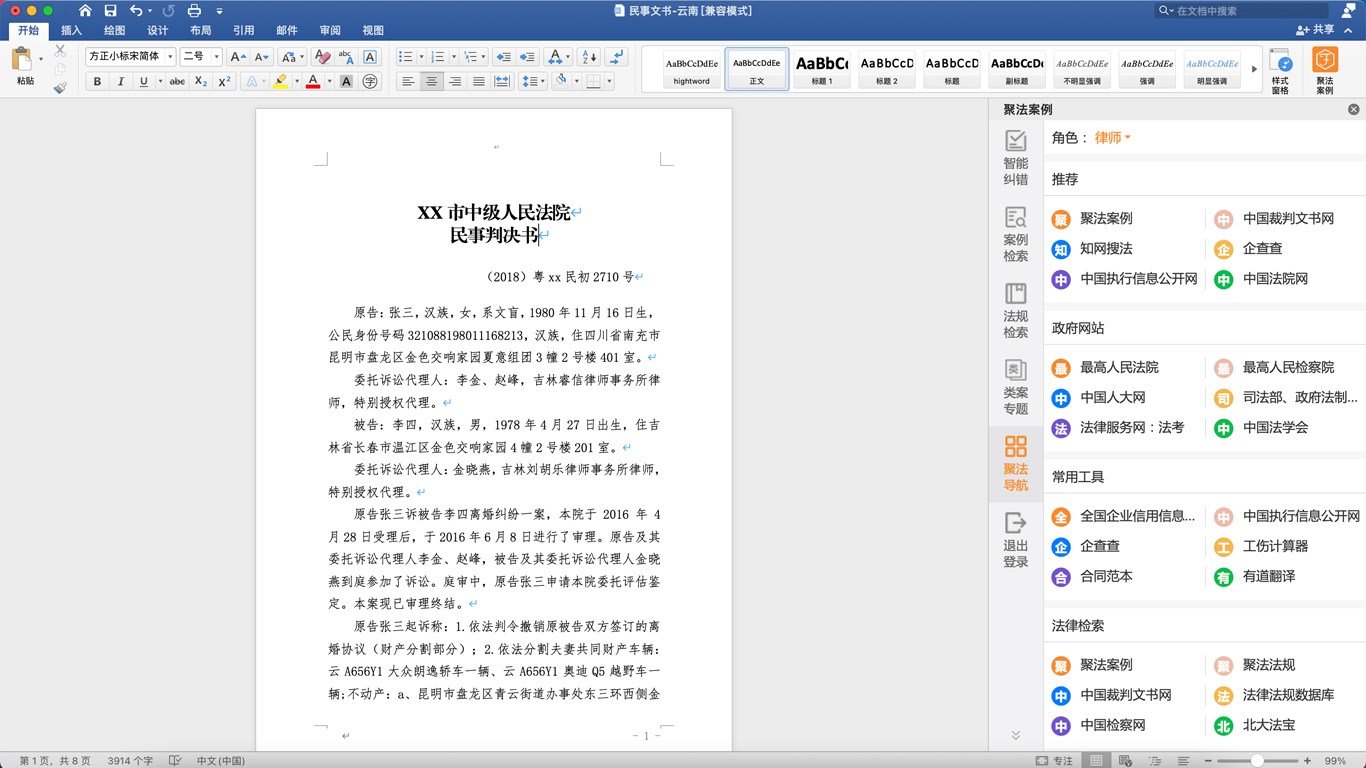Click the Paste clipboard icon
The image size is (1366, 768).
click(x=22, y=60)
